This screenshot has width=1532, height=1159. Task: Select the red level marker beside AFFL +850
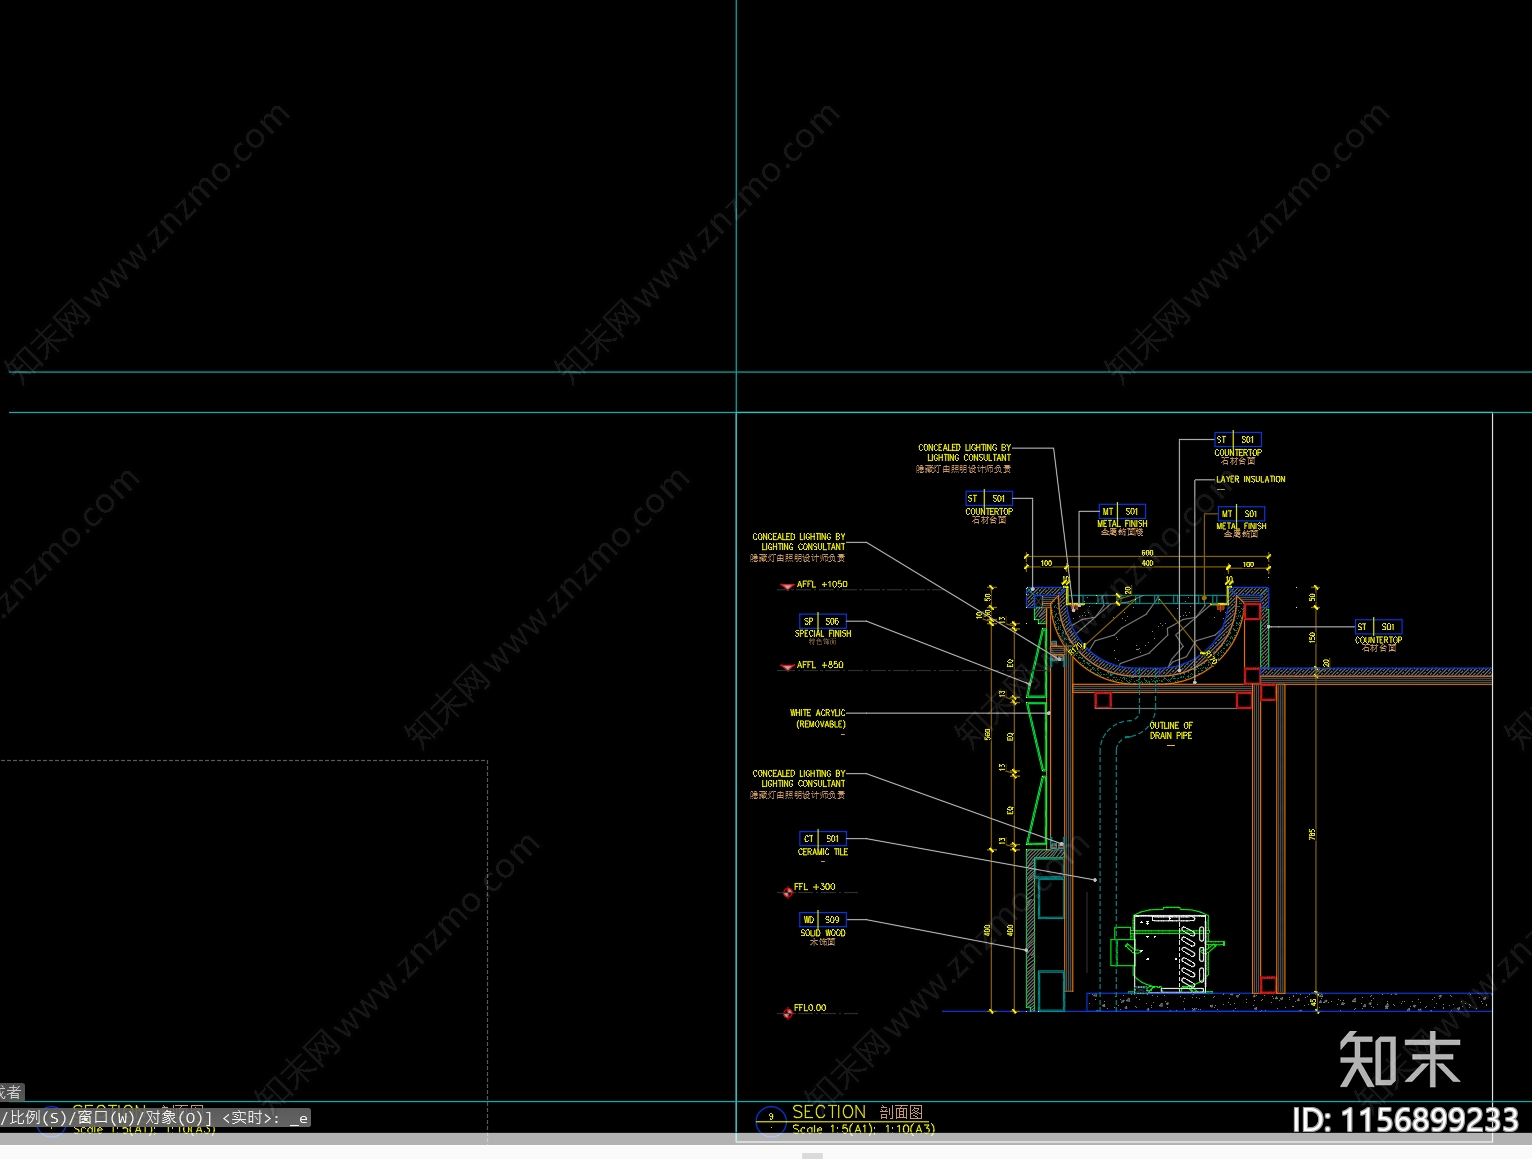point(787,667)
